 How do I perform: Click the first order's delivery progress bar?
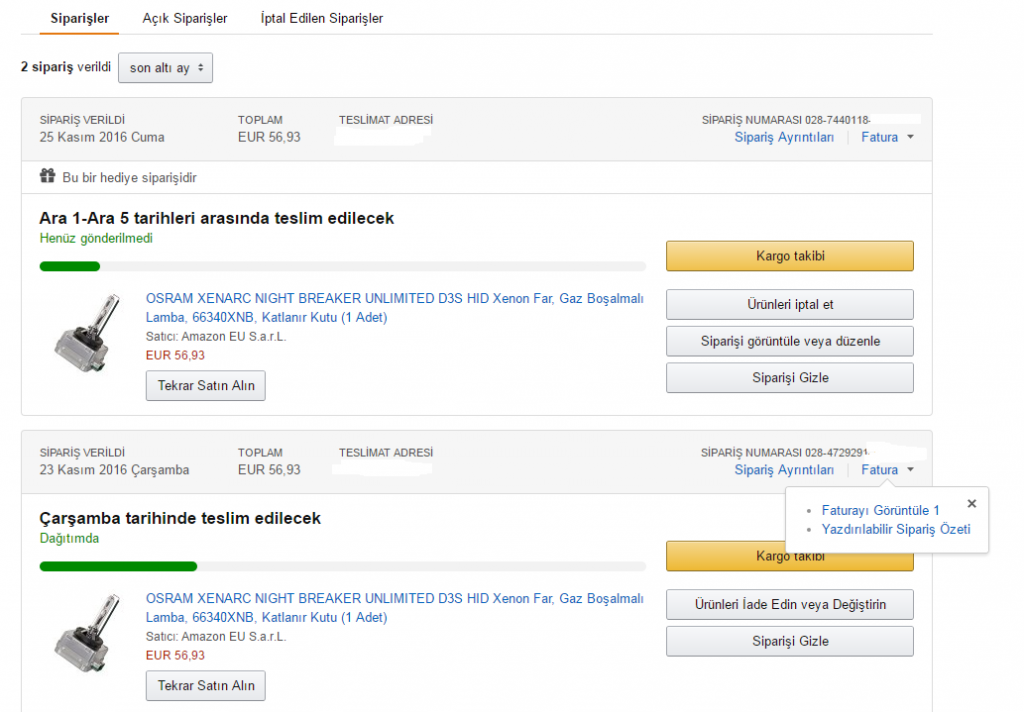(x=343, y=267)
